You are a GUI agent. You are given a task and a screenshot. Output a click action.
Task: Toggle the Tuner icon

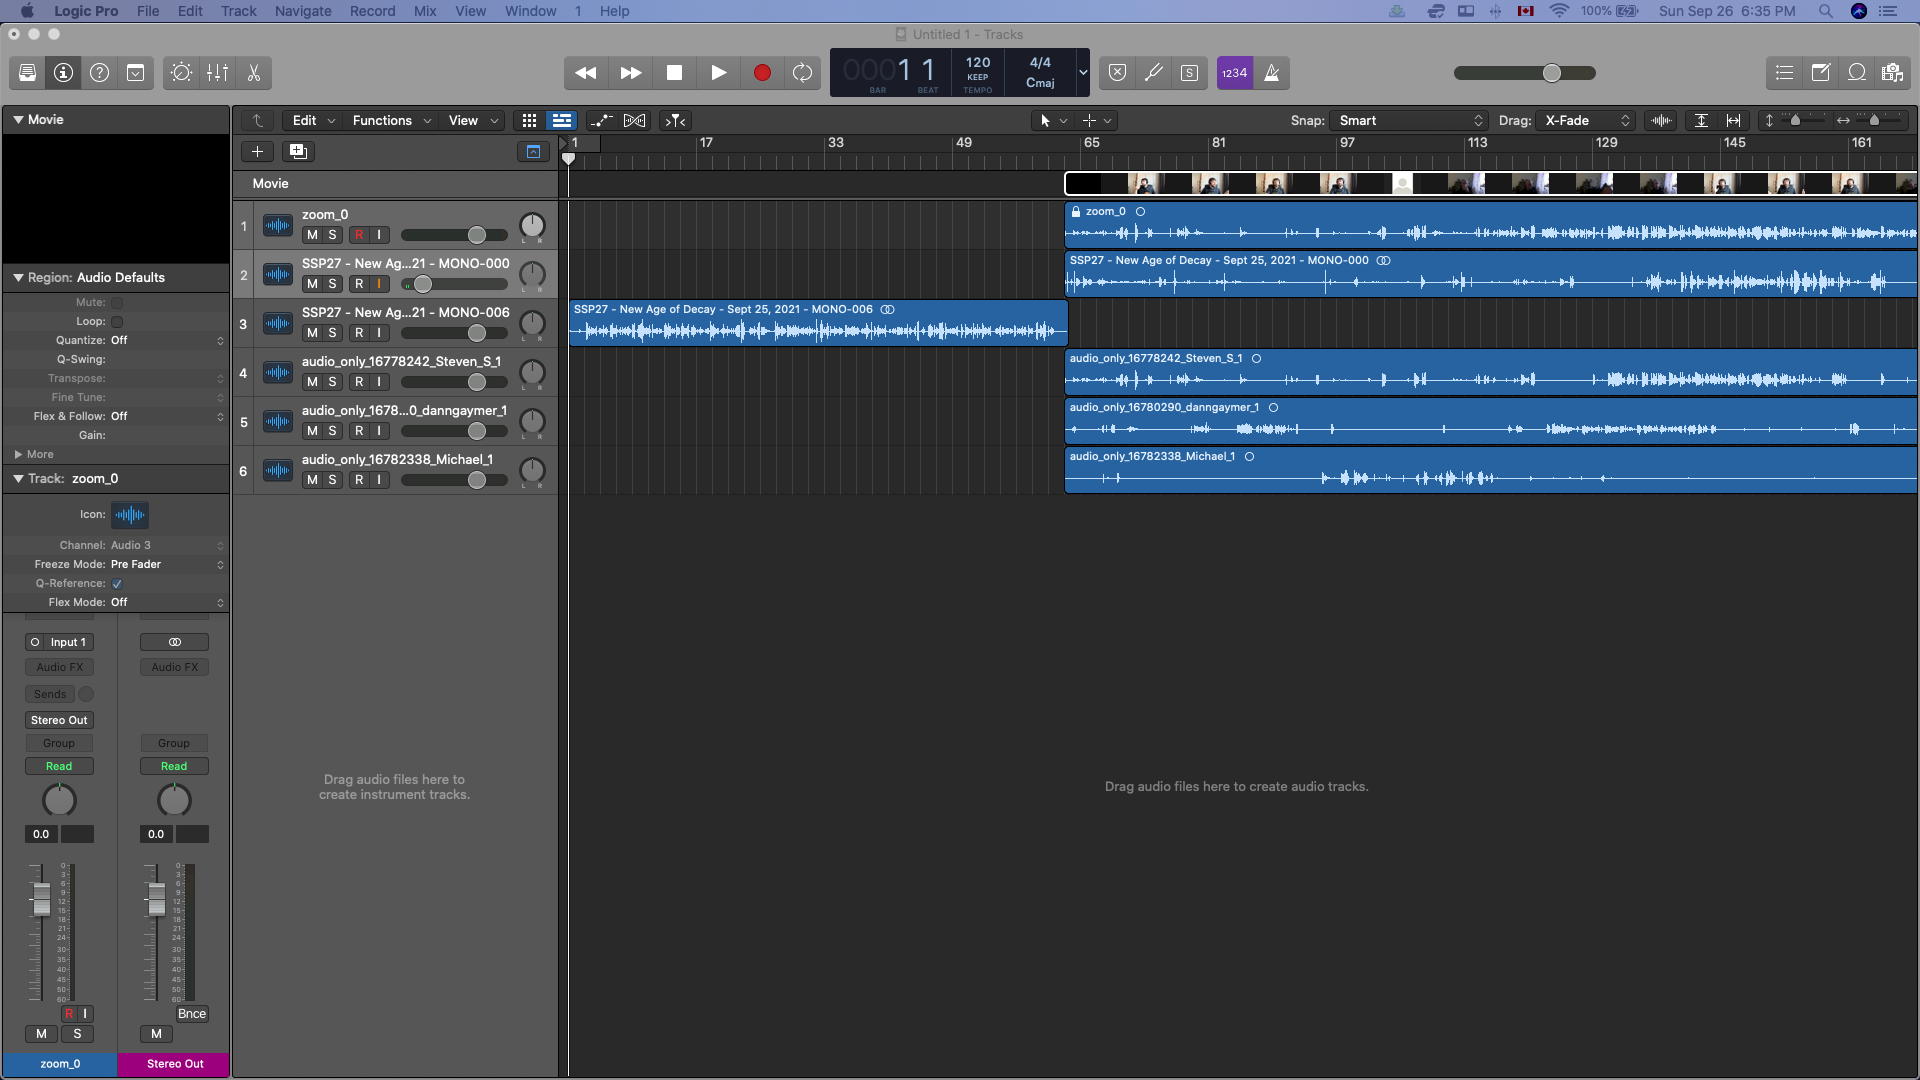[x=1154, y=73]
